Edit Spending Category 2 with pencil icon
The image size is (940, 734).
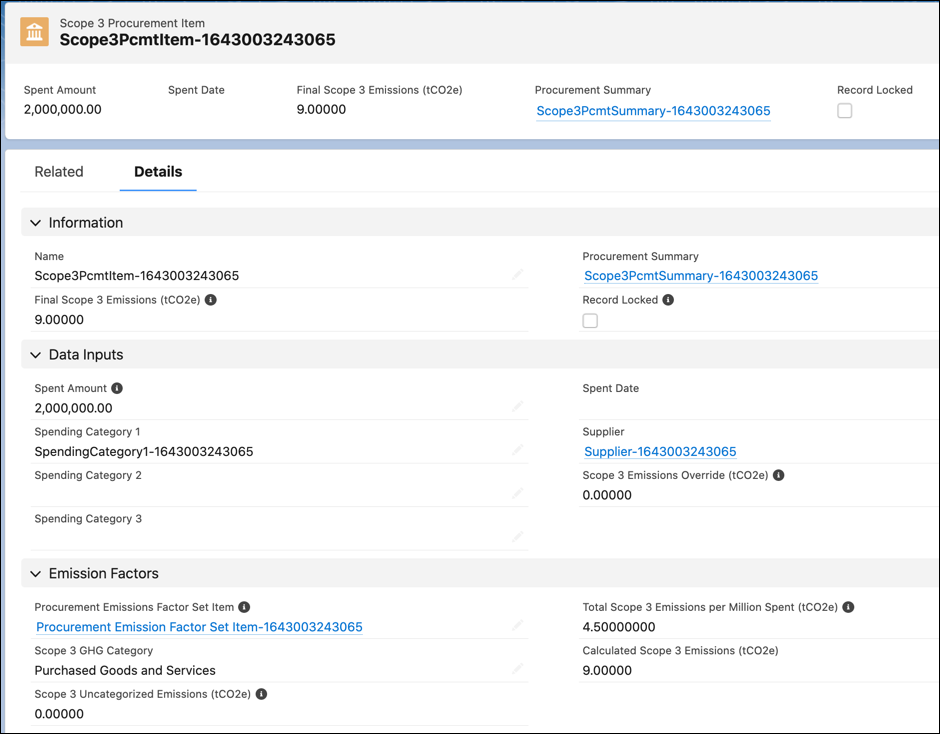click(x=517, y=494)
